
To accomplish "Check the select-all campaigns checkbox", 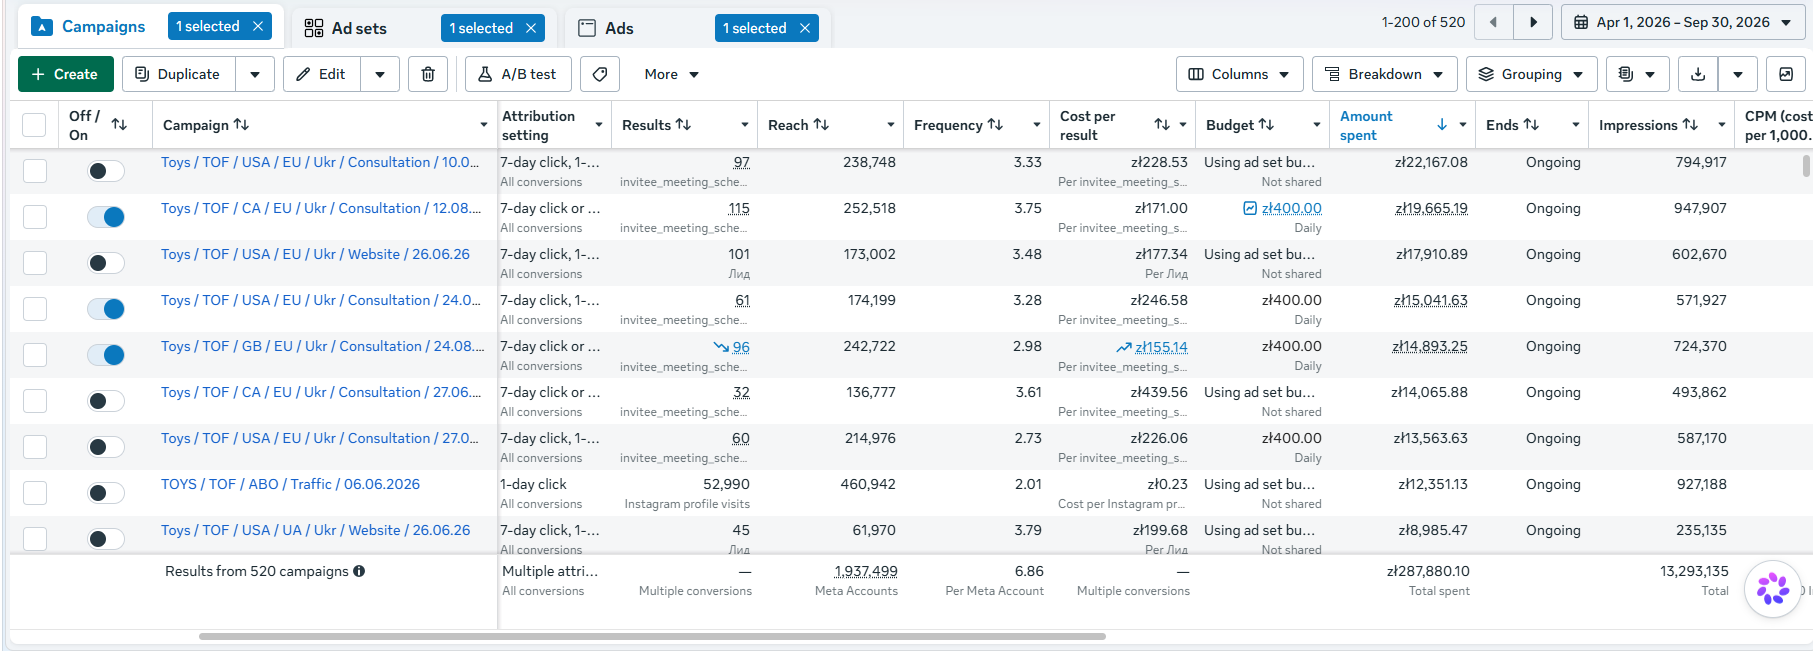I will (34, 125).
